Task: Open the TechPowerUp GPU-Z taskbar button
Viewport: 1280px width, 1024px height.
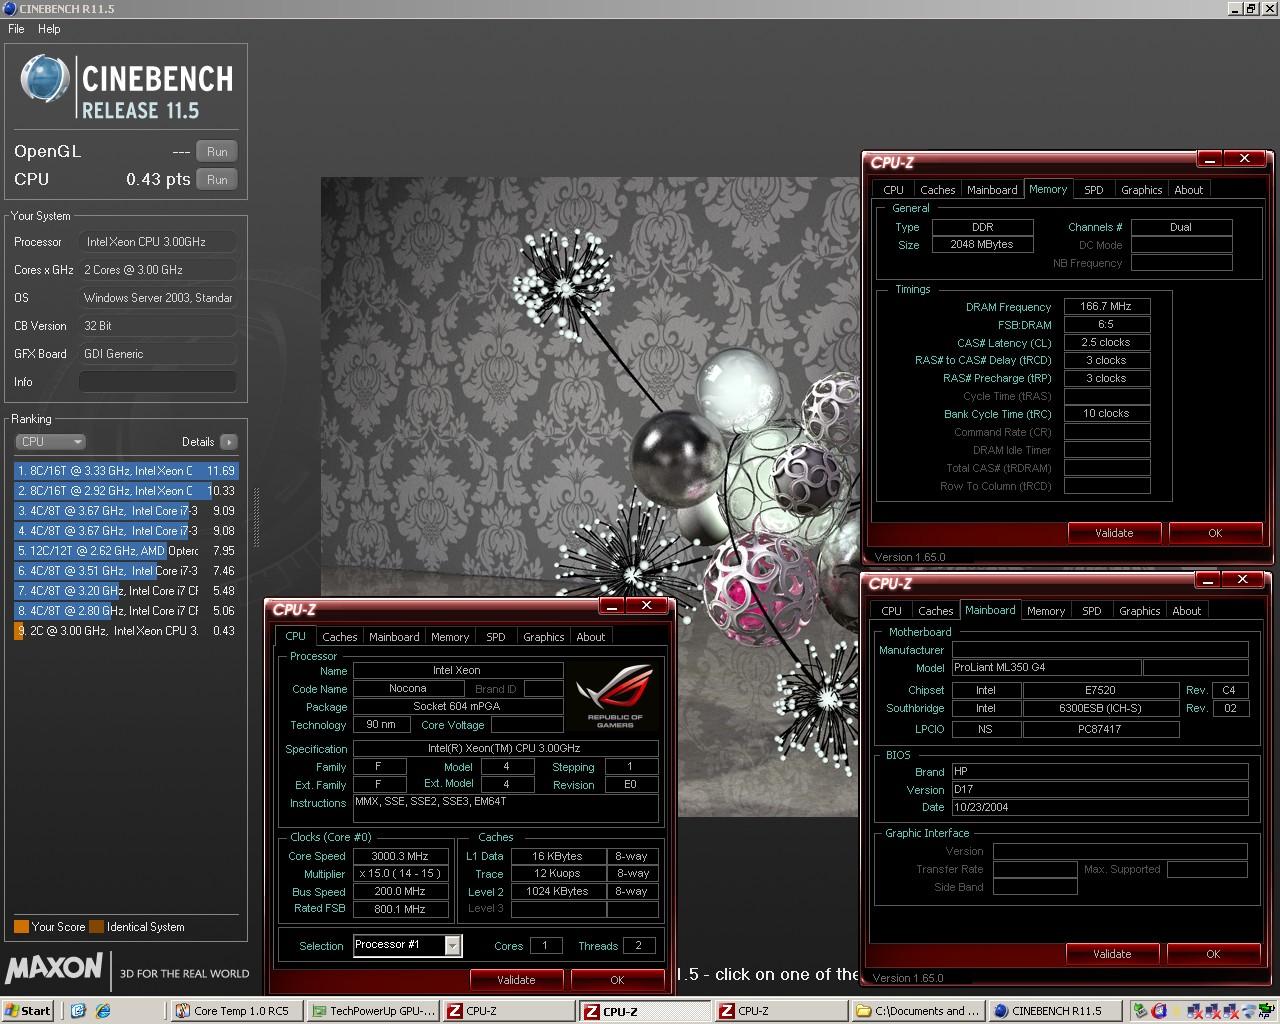Action: point(373,1011)
